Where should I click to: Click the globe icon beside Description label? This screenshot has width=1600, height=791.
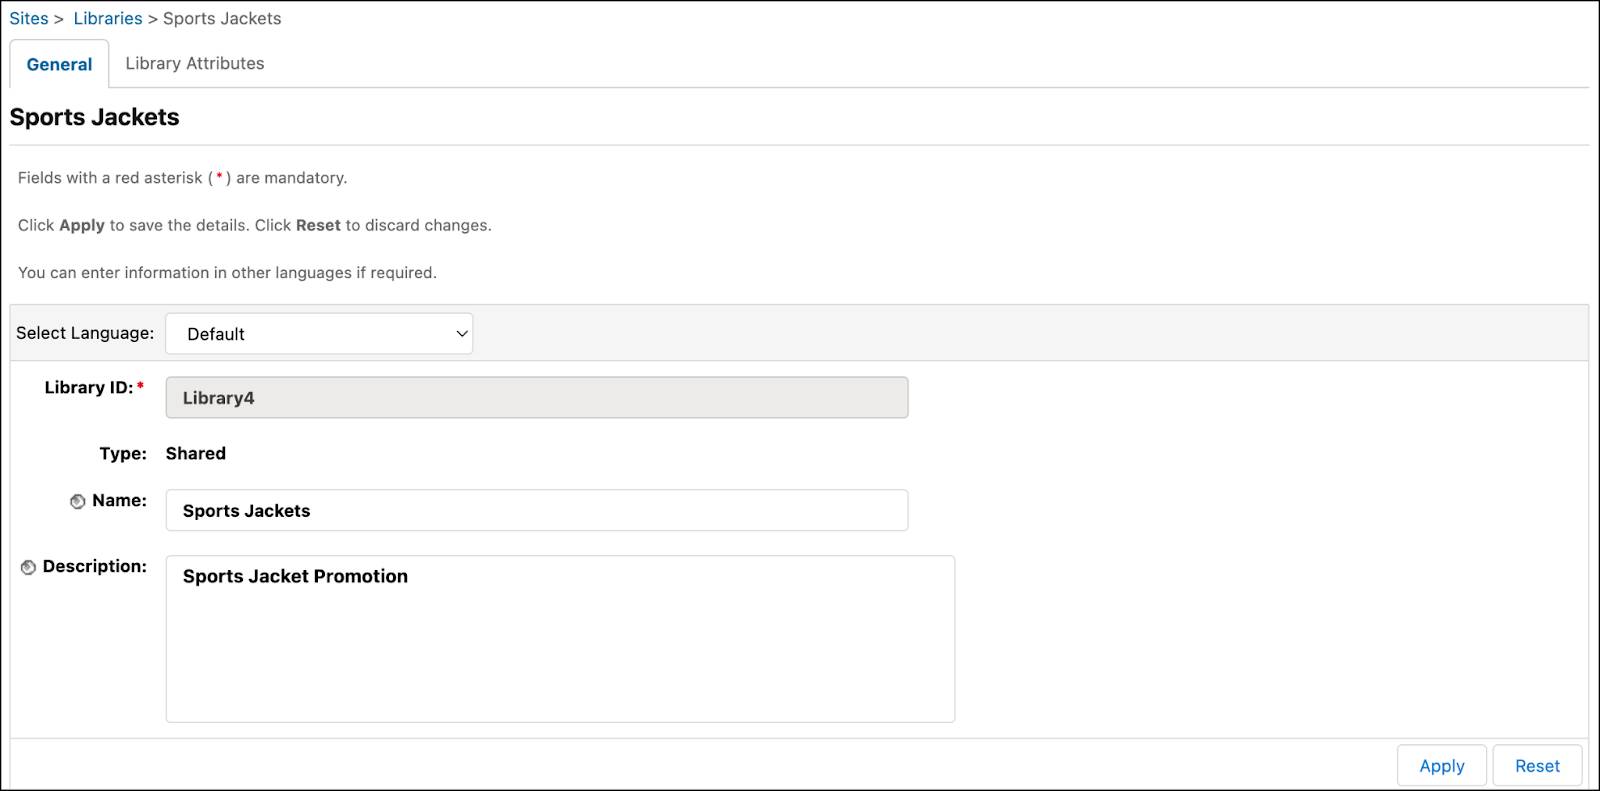click(x=28, y=568)
